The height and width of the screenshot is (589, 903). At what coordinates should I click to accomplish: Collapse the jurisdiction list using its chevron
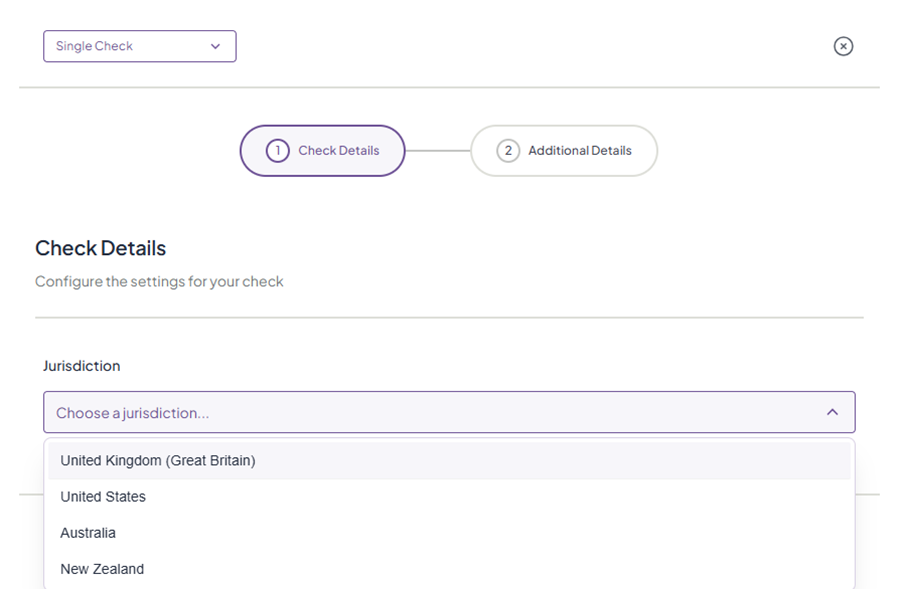pos(832,412)
